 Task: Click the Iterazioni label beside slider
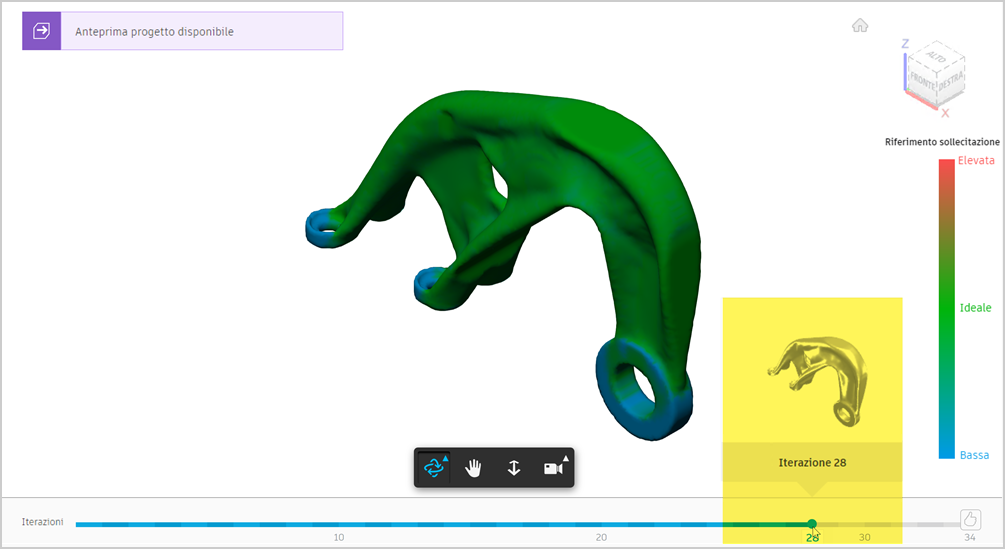tap(42, 521)
